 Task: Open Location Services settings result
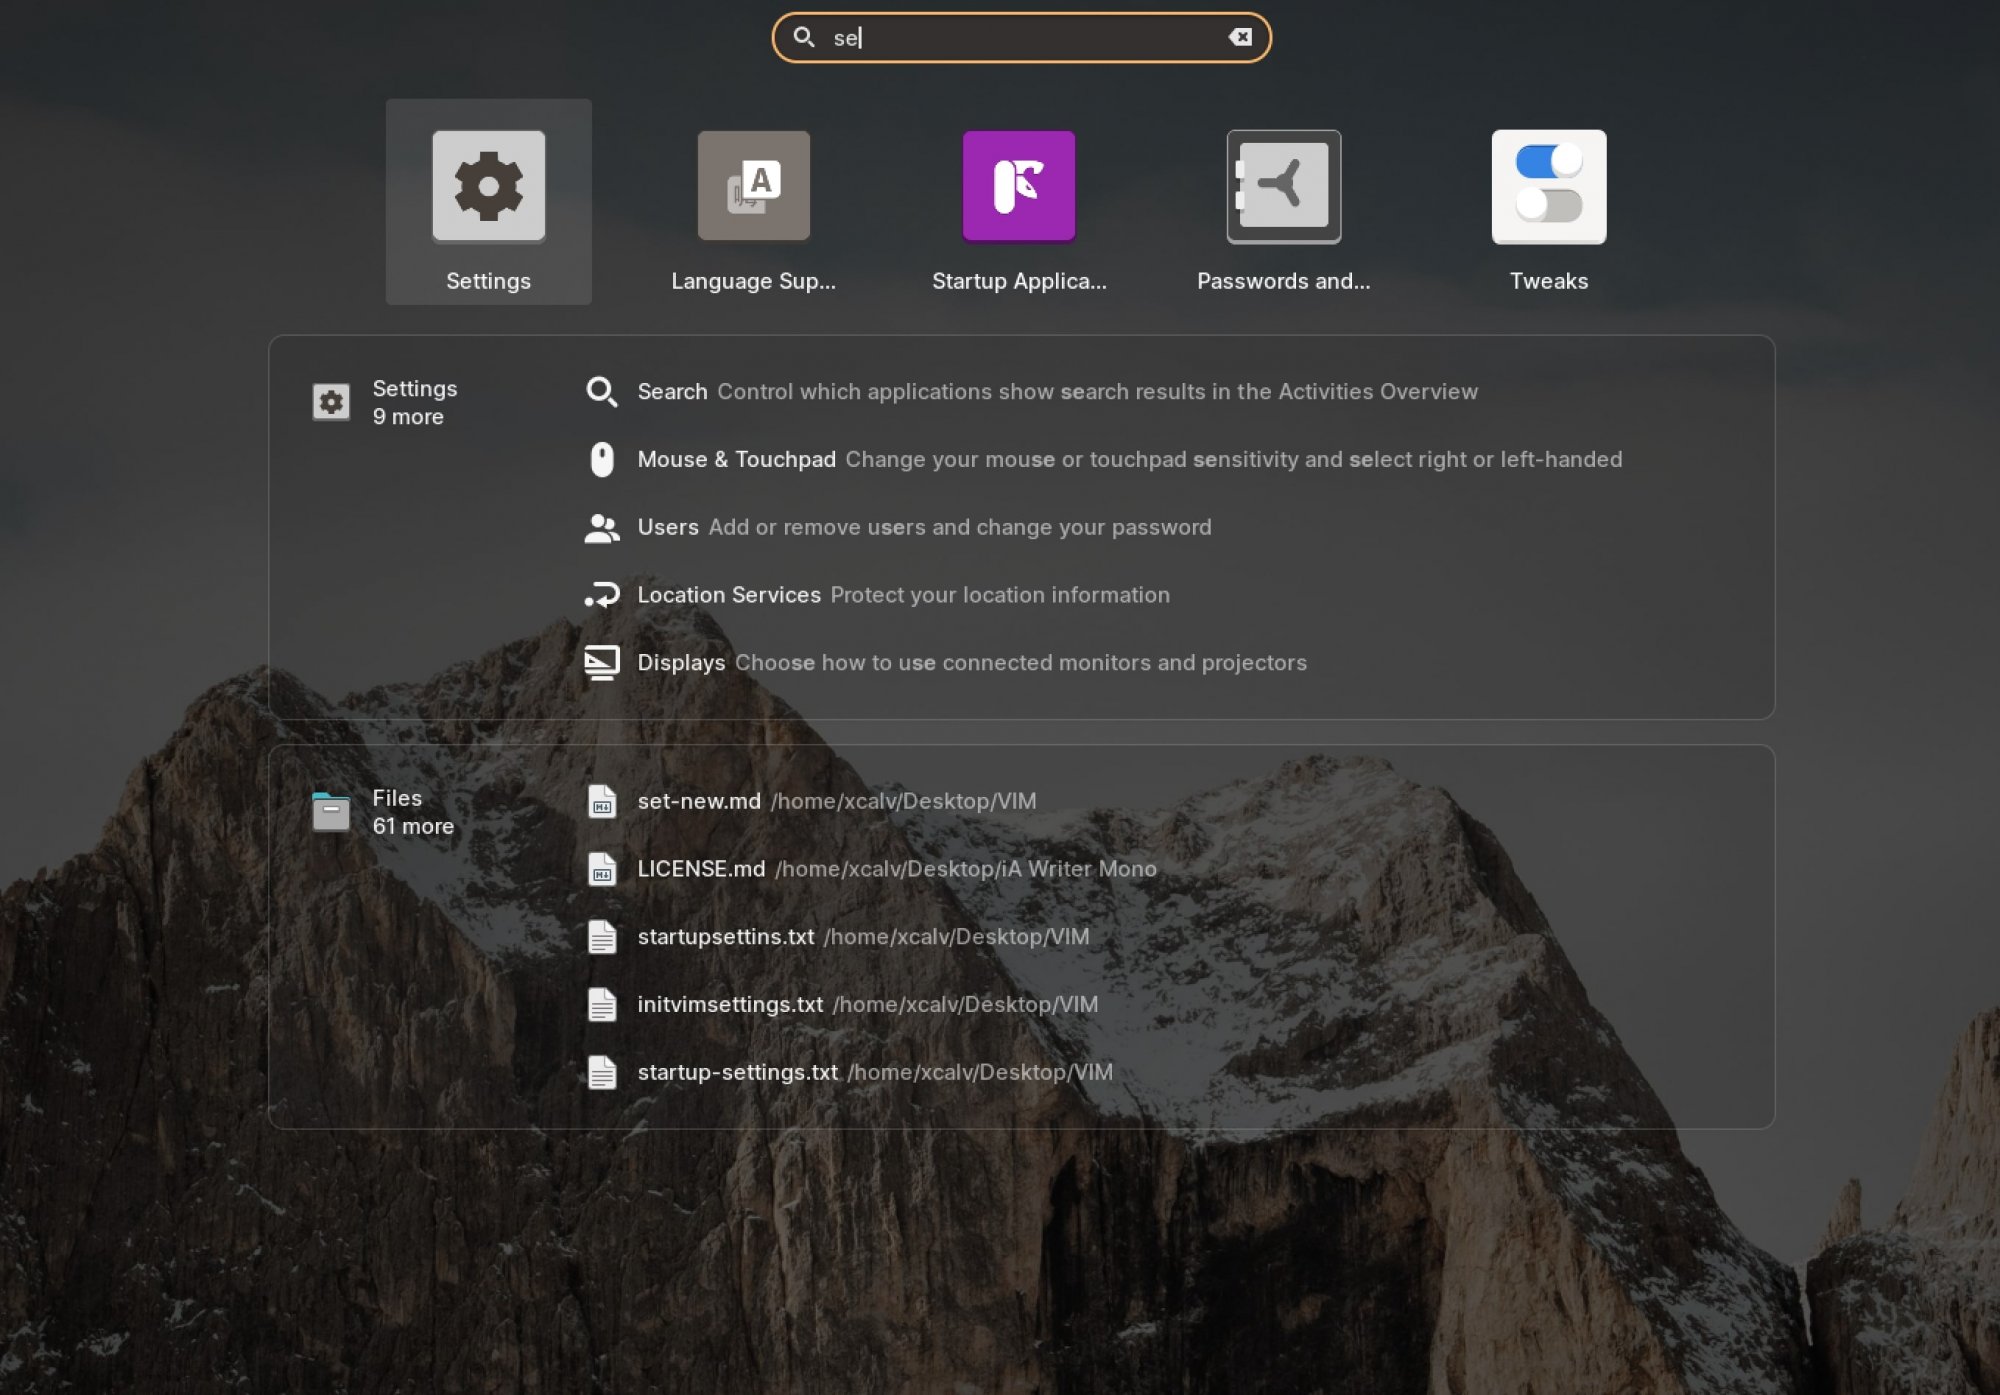pyautogui.click(x=902, y=595)
